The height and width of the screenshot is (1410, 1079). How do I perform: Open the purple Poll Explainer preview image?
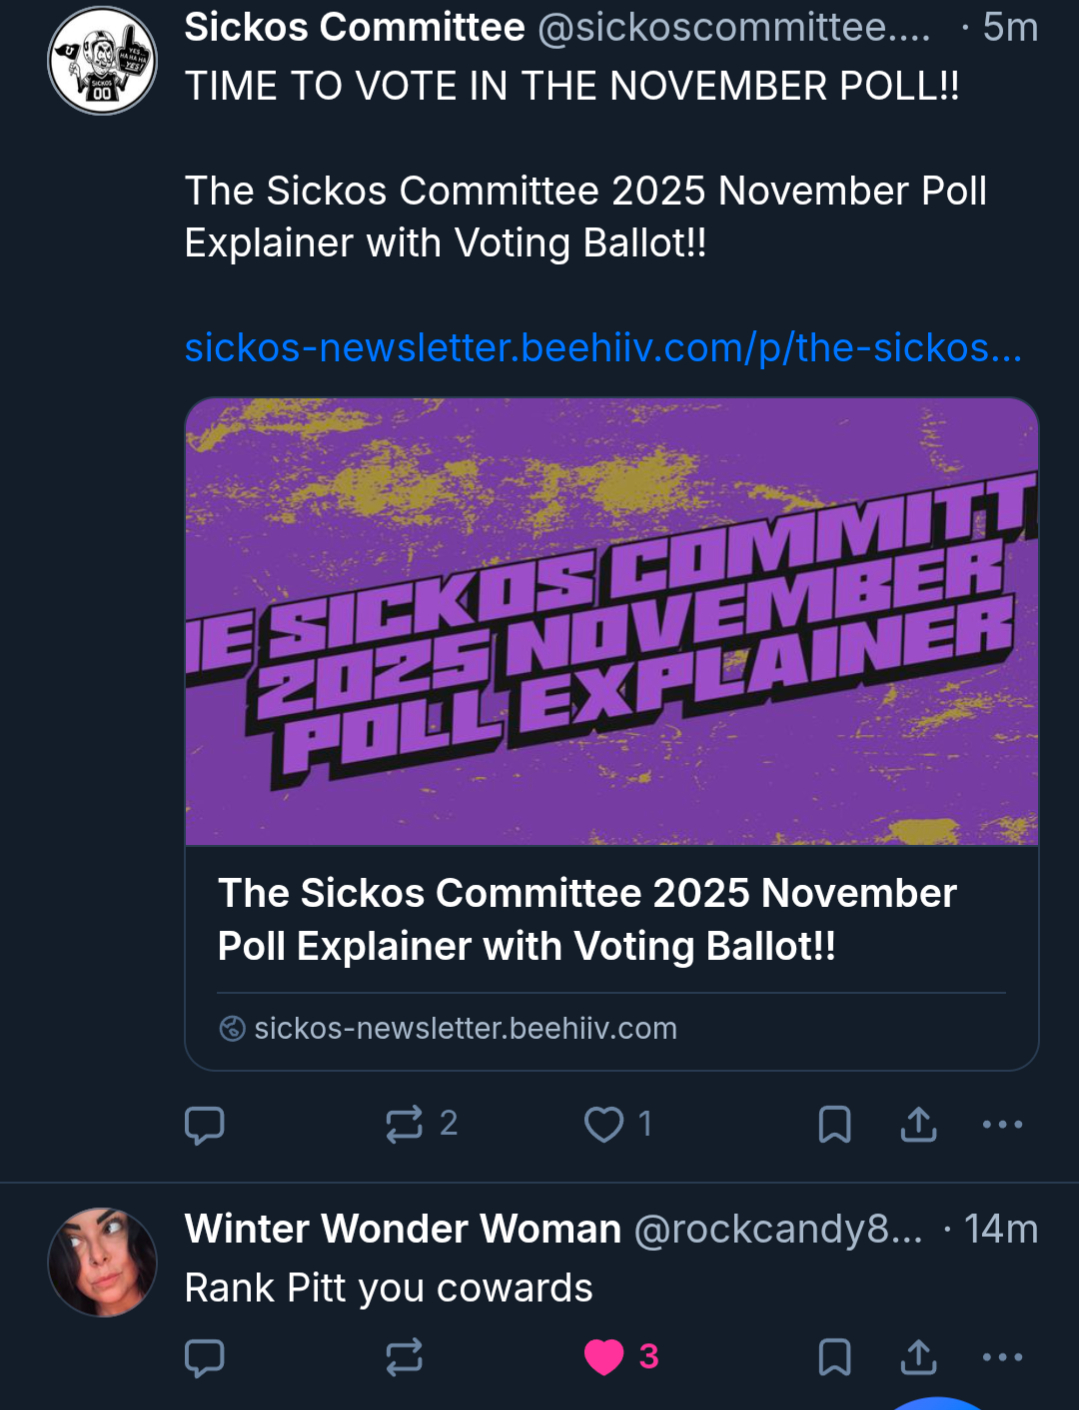(x=611, y=622)
